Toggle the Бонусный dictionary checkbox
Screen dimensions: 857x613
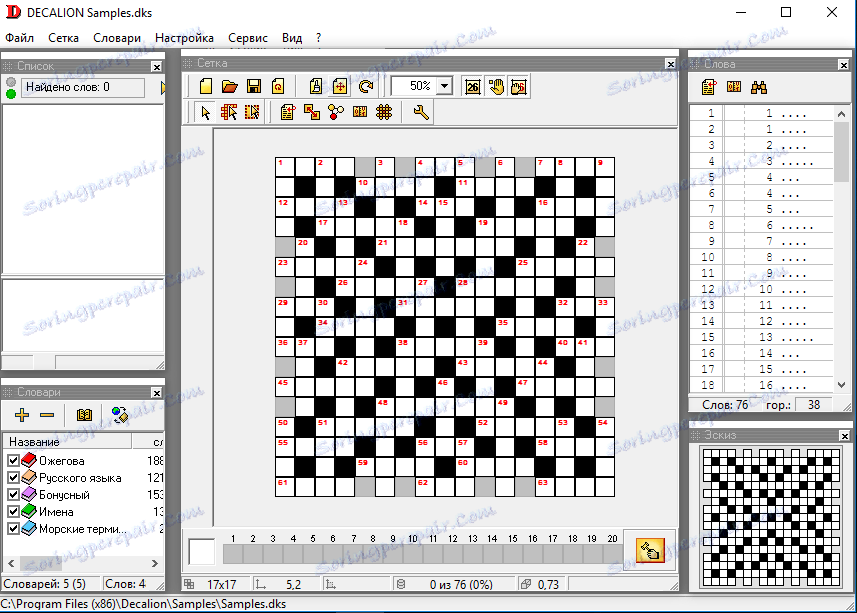click(x=13, y=495)
